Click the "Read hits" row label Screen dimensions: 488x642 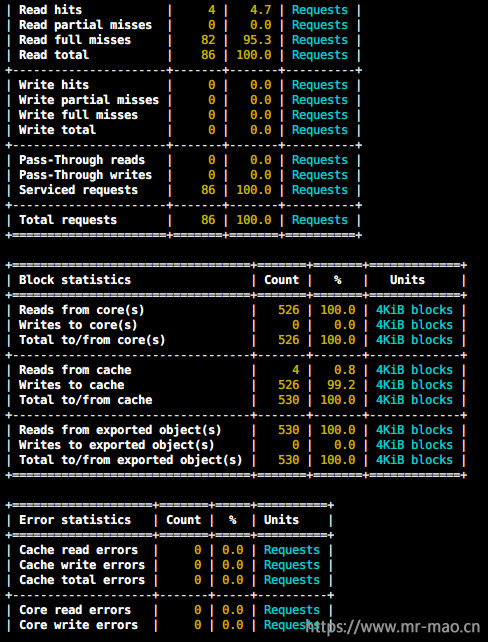[50, 10]
